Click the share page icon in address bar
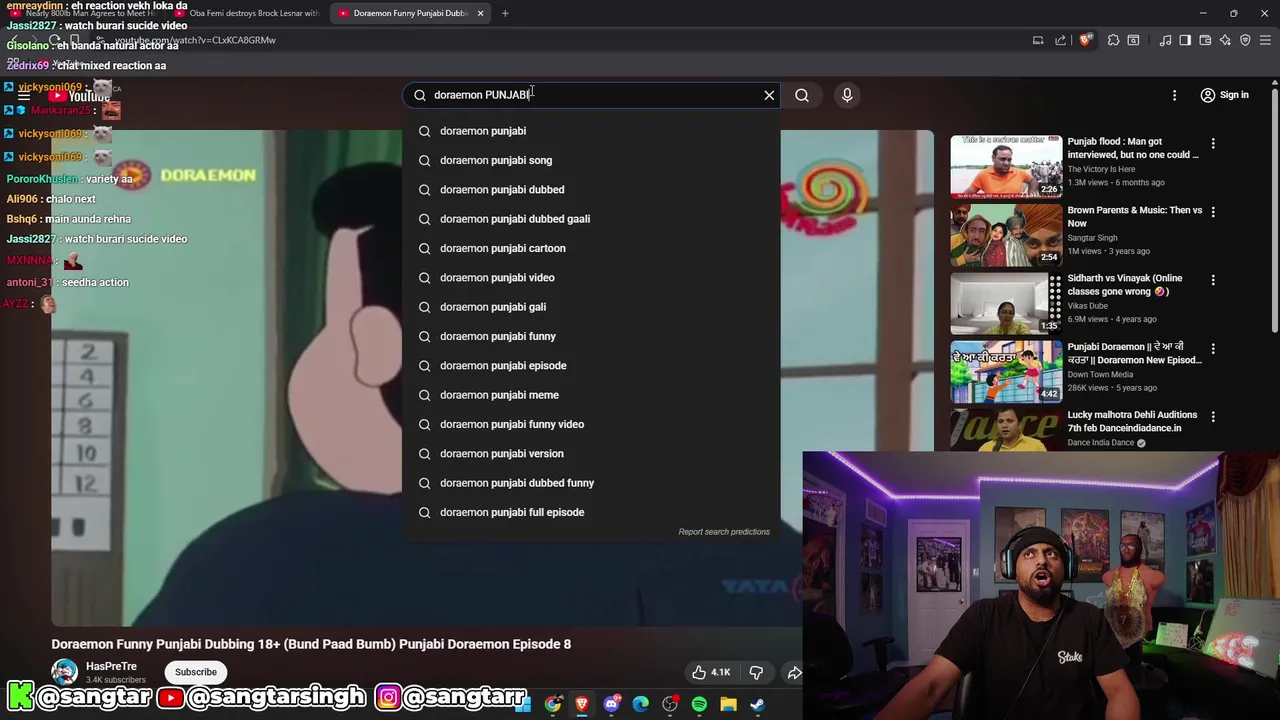Screen dimensions: 1280x720 [1061, 40]
